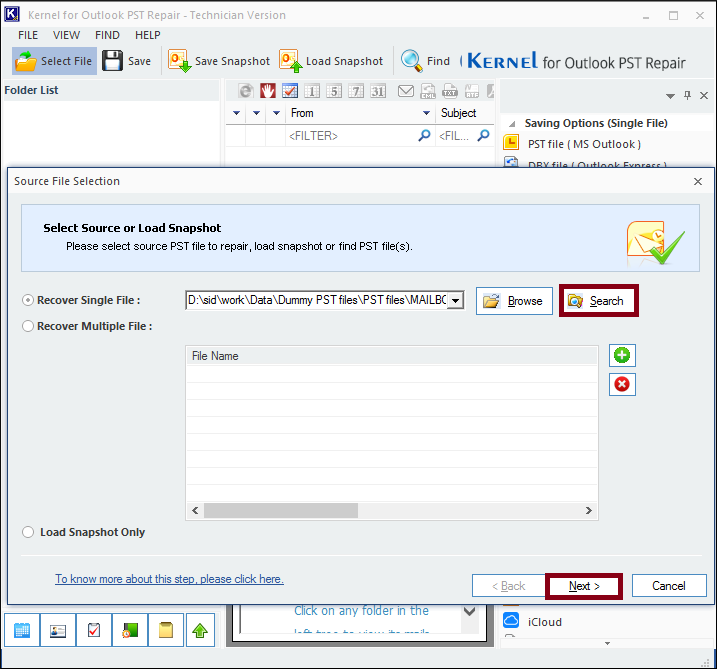
Task: Open the saving options pane dropdown arrow
Action: [x=670, y=96]
